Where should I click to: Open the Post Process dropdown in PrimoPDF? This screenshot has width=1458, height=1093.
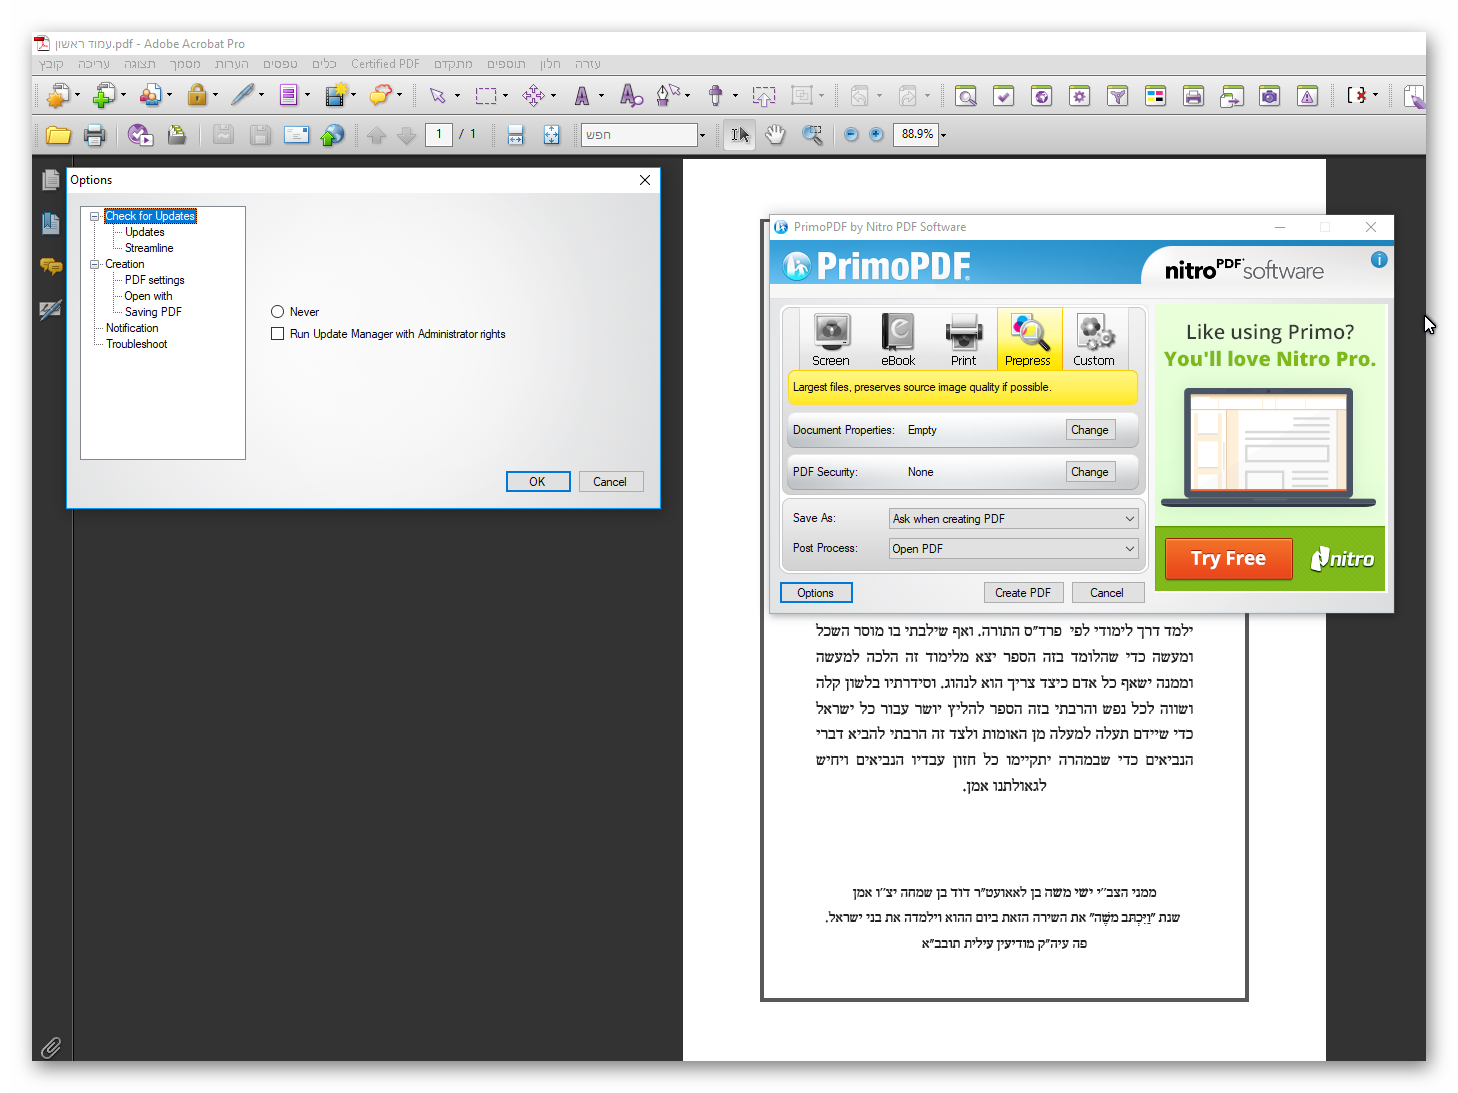coord(1014,549)
